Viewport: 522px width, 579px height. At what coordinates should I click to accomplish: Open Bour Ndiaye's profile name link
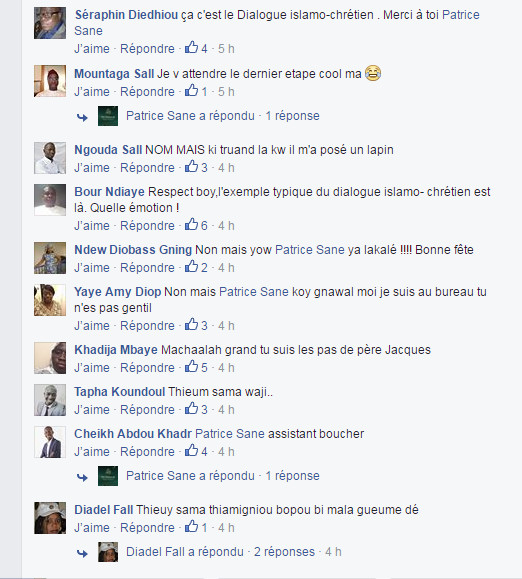[109, 192]
